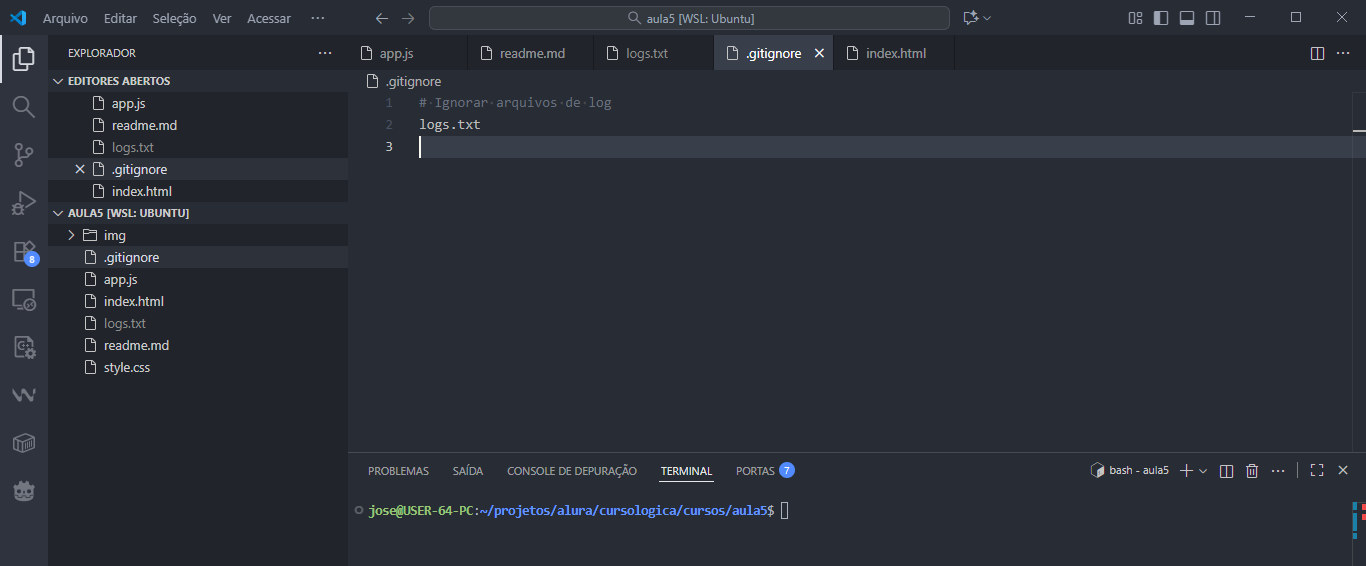
Task: Open Source Control view icon
Action: pyautogui.click(x=23, y=155)
